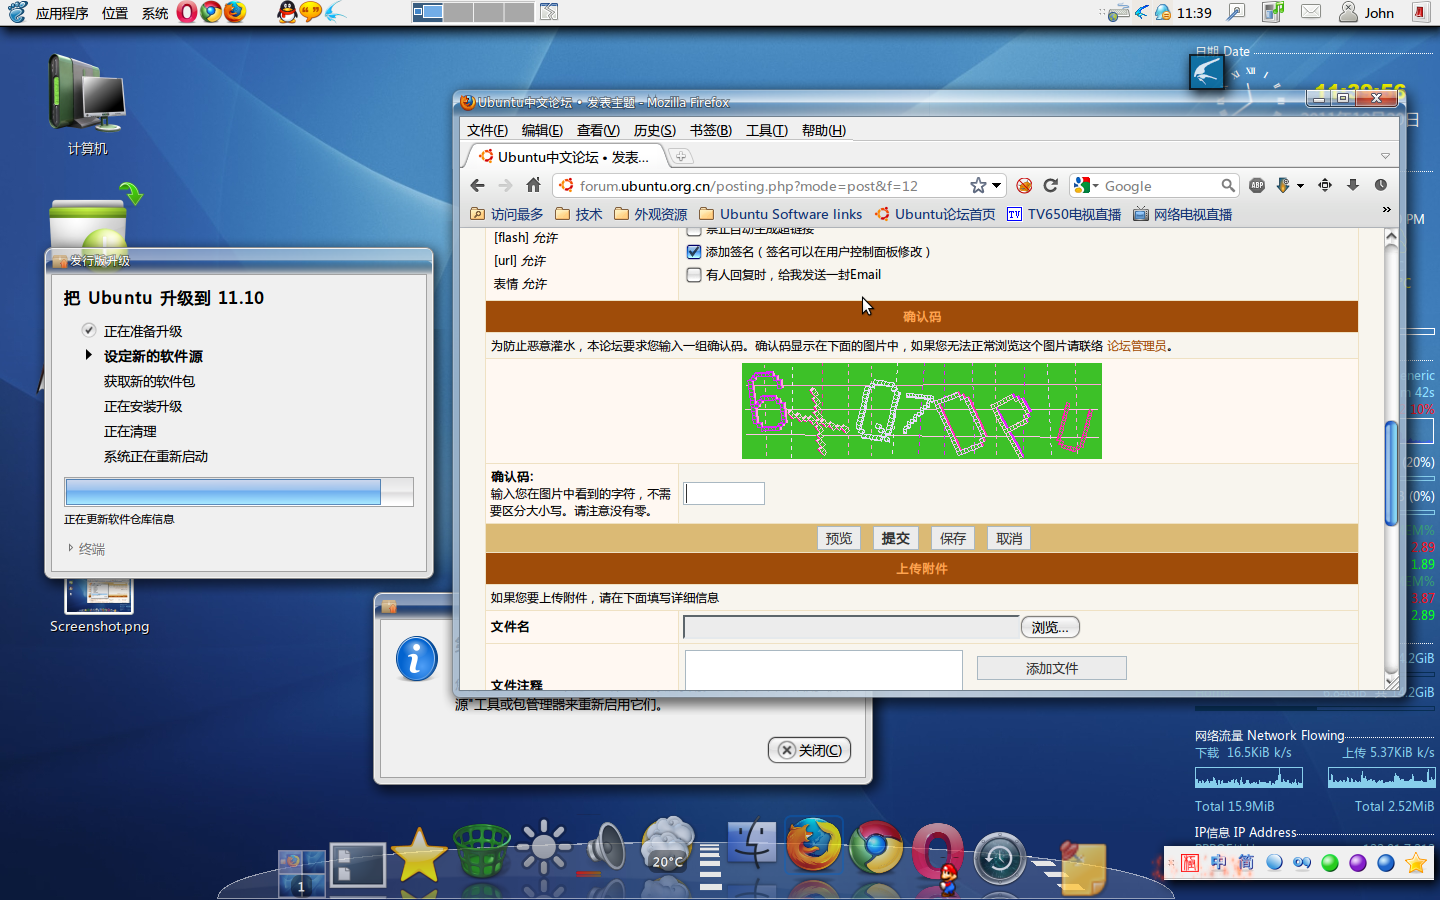1440x900 pixels.
Task: Launch Firefox from the top panel
Action: click(235, 12)
